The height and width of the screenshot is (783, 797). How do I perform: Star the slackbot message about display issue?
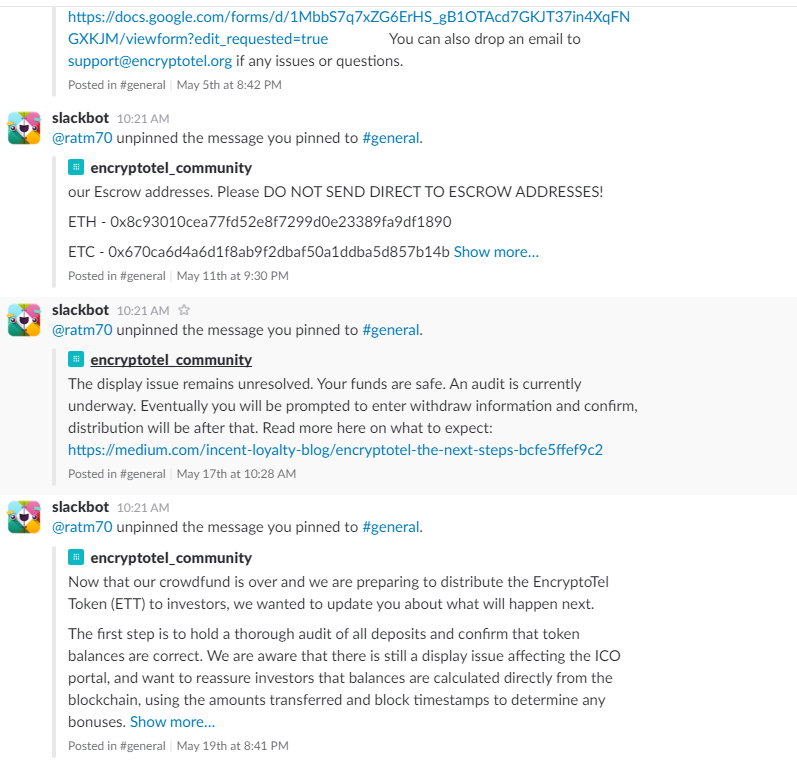click(x=184, y=310)
